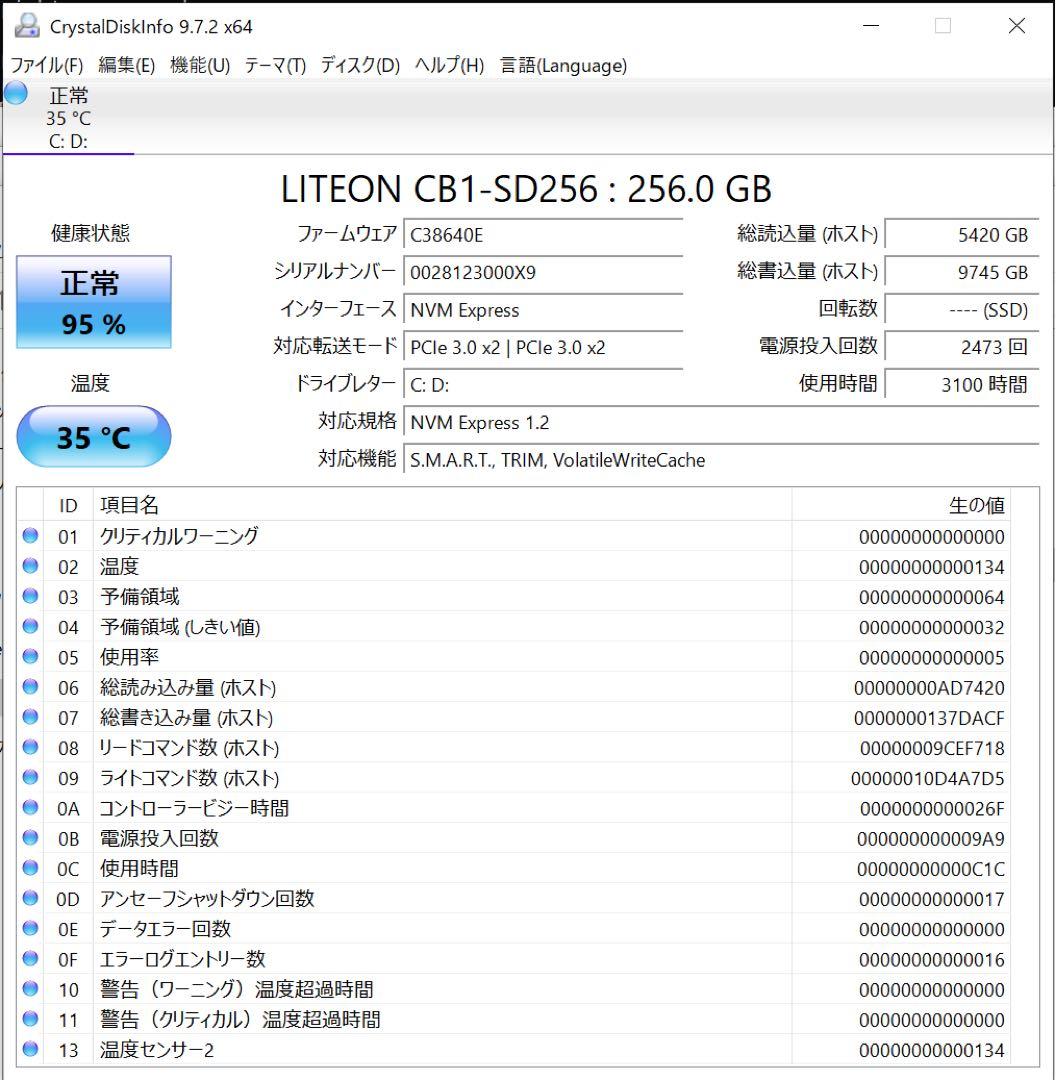Click the 35 °C temperature button
This screenshot has height=1080, width=1056.
94,436
